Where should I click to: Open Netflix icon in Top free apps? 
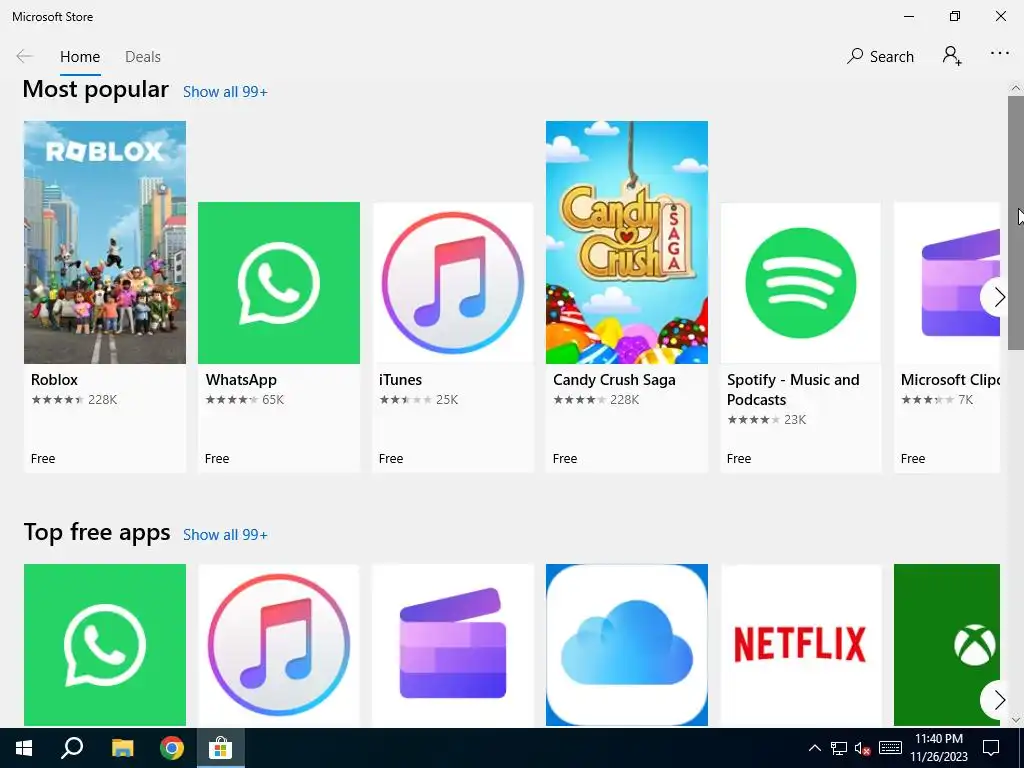[x=801, y=645]
